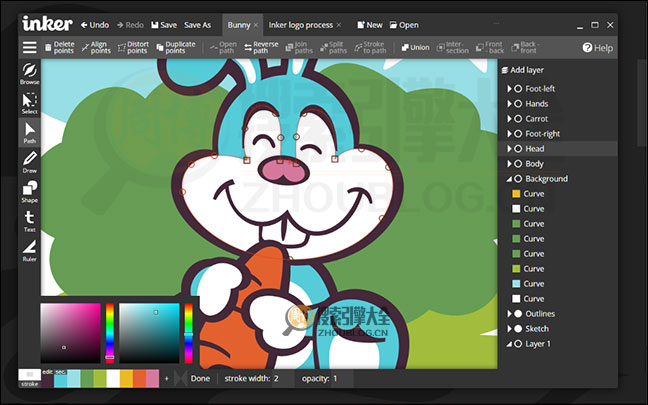Switch to the Bunny tab
The height and width of the screenshot is (405, 648).
coord(238,25)
